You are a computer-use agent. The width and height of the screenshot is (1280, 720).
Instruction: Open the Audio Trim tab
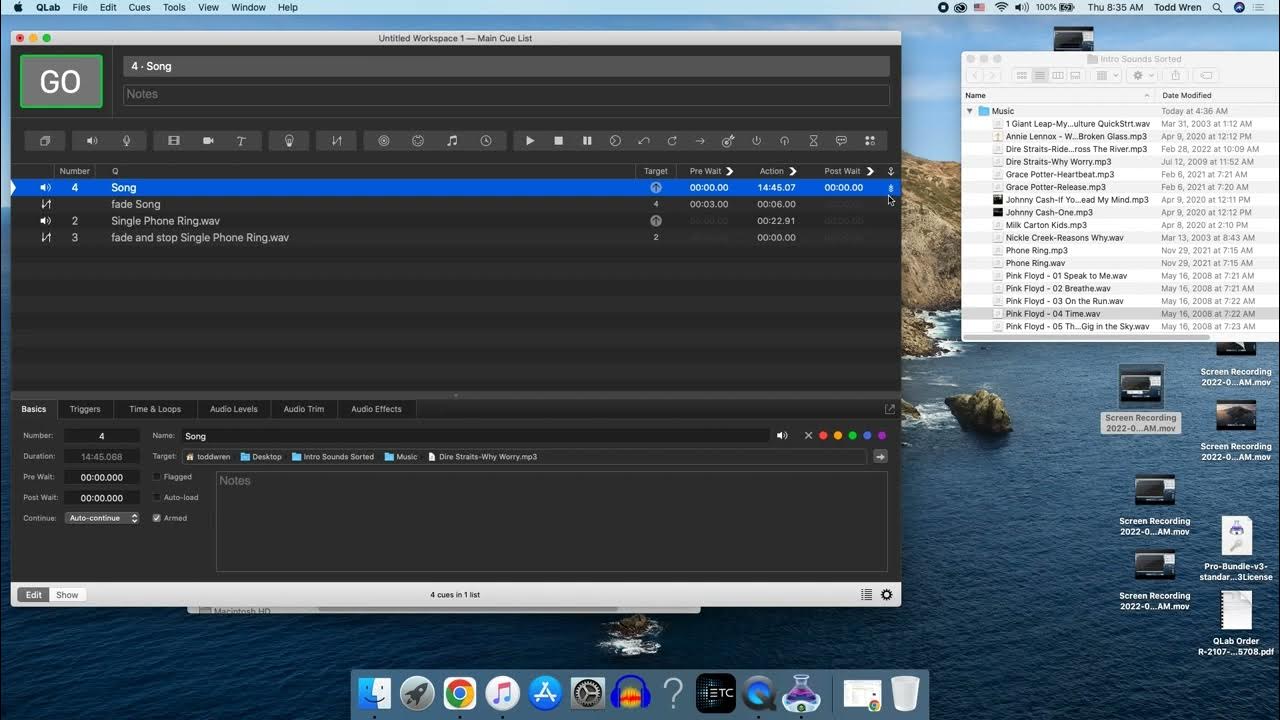click(x=304, y=409)
